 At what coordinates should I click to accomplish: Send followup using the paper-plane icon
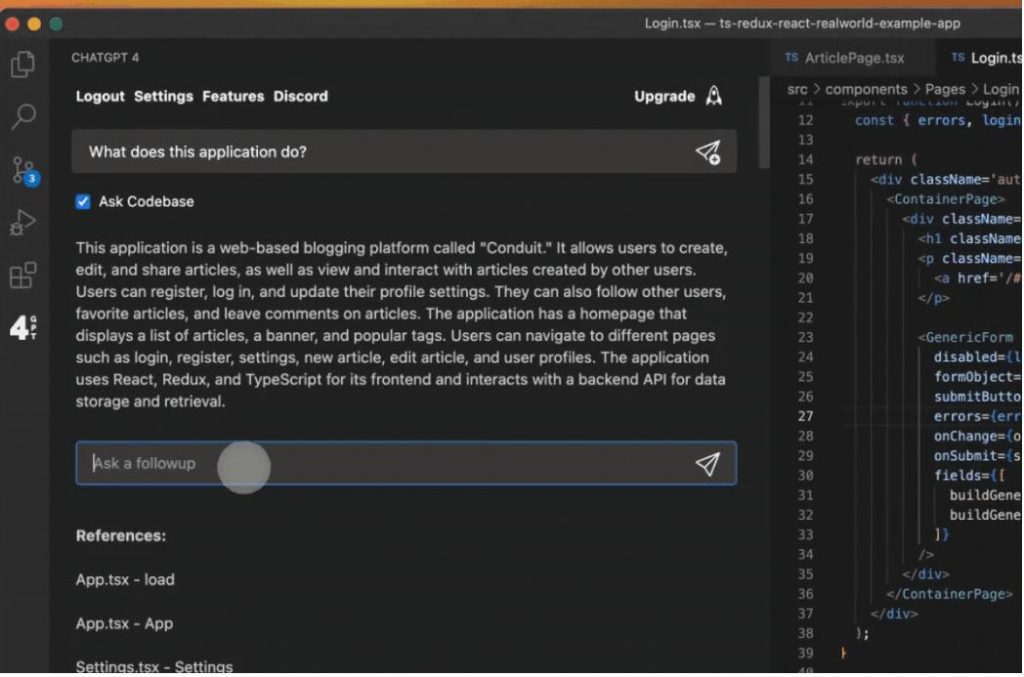(707, 464)
